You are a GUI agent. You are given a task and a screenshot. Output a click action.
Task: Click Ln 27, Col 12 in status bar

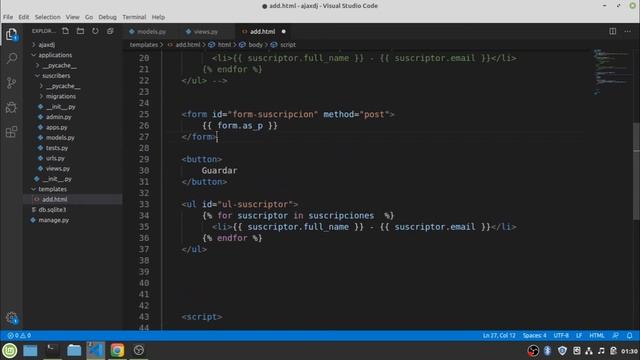[x=499, y=336]
